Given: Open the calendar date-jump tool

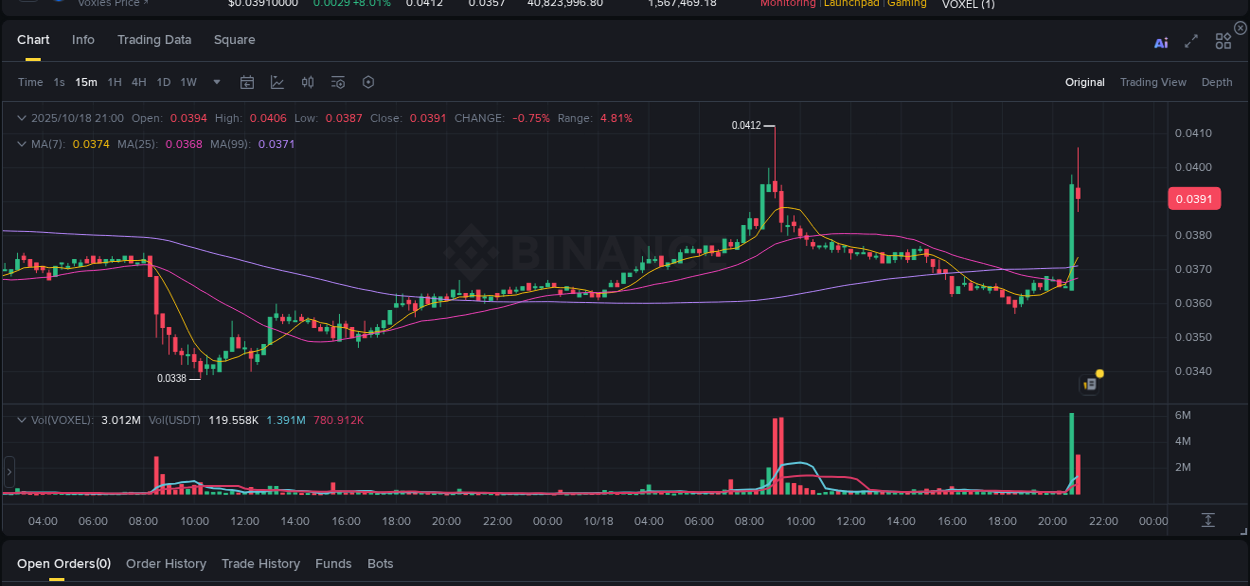Looking at the screenshot, I should [247, 82].
